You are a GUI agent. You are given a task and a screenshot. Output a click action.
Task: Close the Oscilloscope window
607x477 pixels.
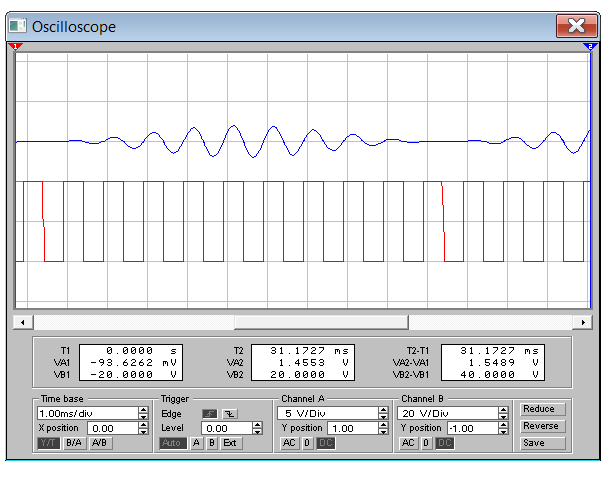coord(576,26)
